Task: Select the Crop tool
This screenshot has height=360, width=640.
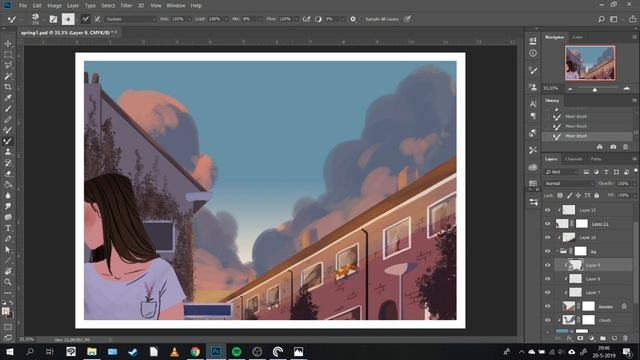Action: (x=8, y=87)
